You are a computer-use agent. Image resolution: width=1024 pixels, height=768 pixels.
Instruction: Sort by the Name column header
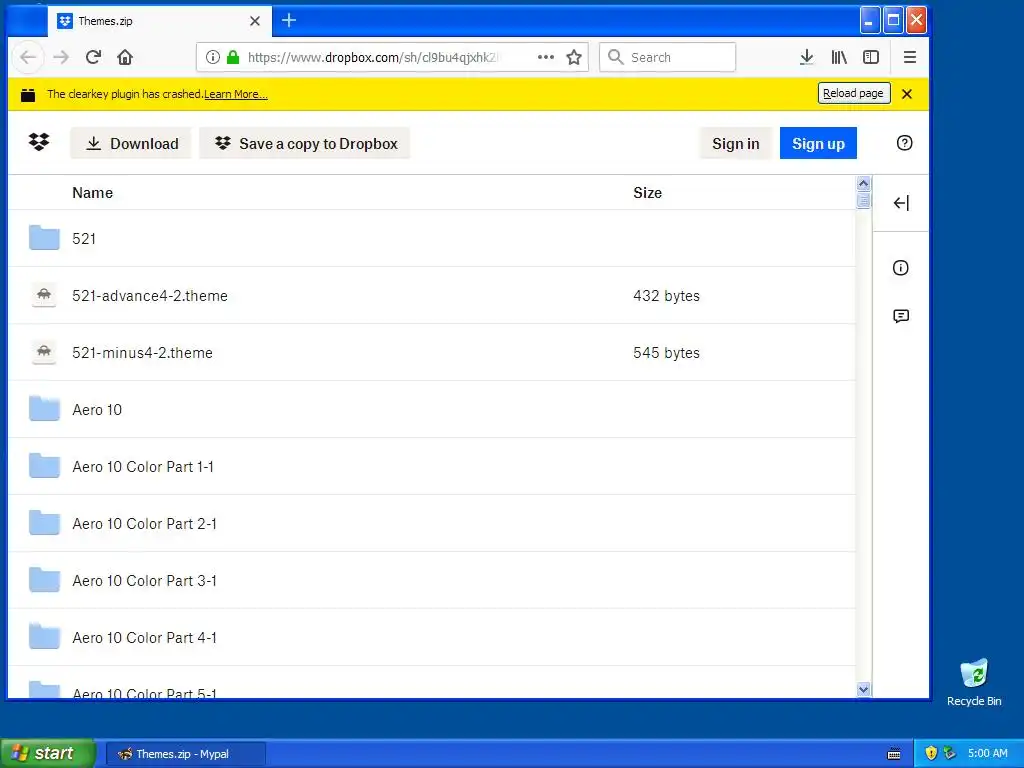coord(93,193)
